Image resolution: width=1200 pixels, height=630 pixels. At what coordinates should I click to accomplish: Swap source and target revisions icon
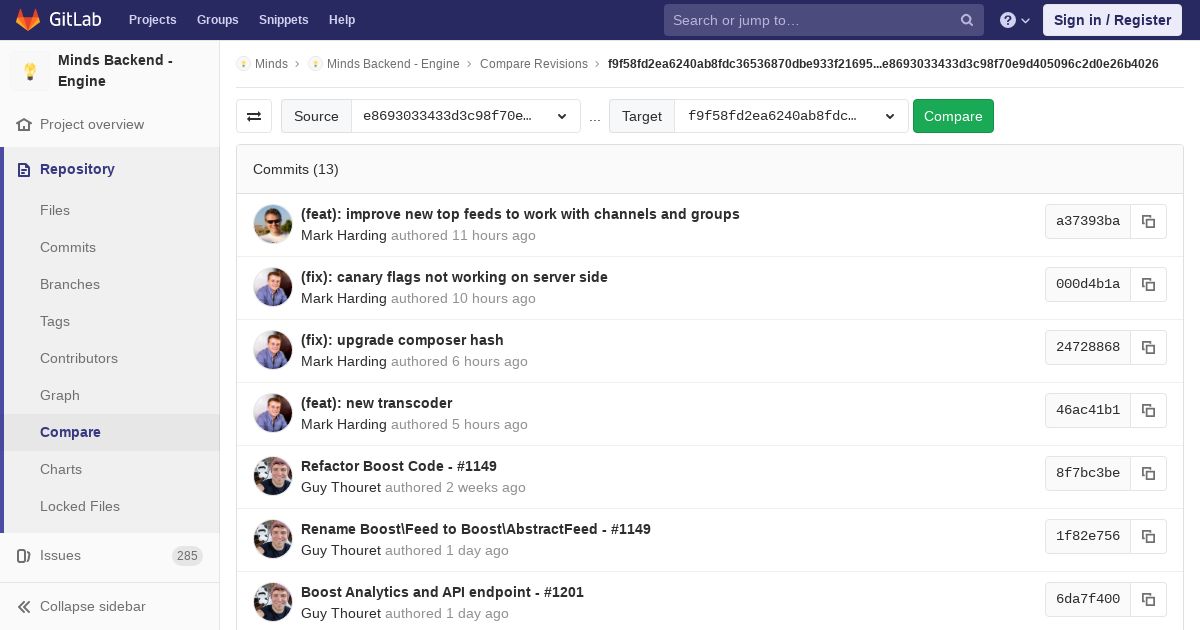[x=254, y=116]
